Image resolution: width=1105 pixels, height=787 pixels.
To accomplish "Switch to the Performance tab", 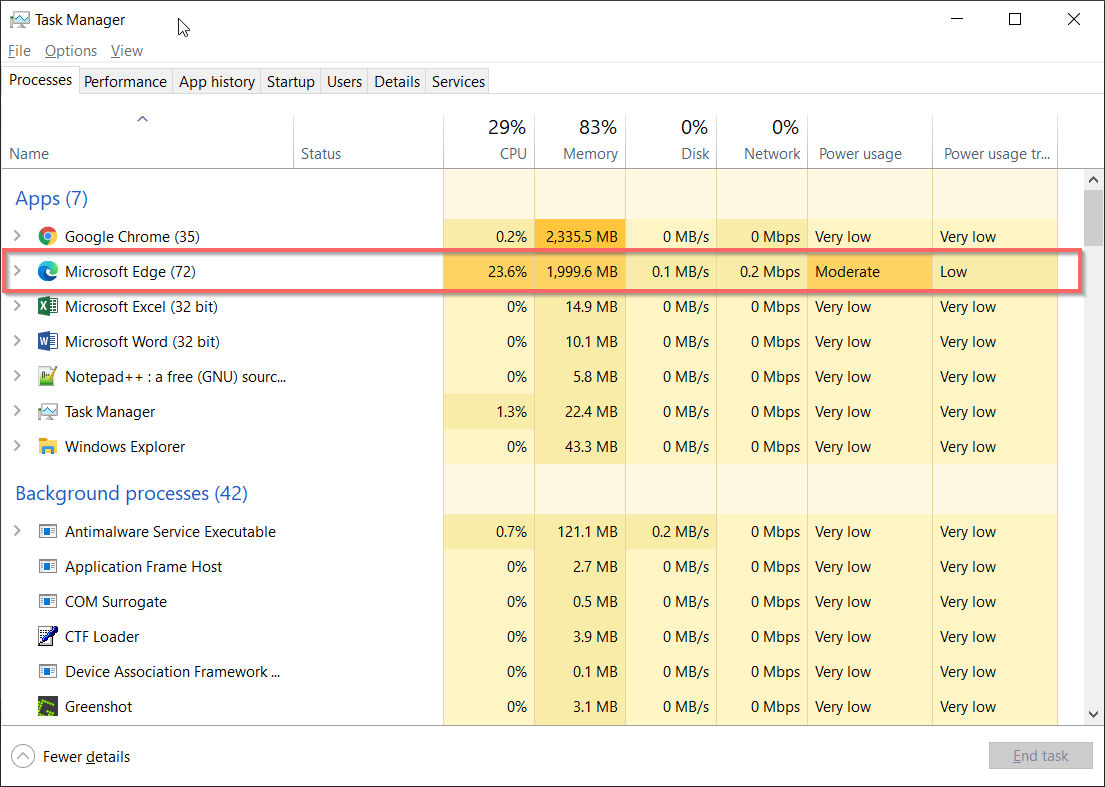I will [125, 82].
